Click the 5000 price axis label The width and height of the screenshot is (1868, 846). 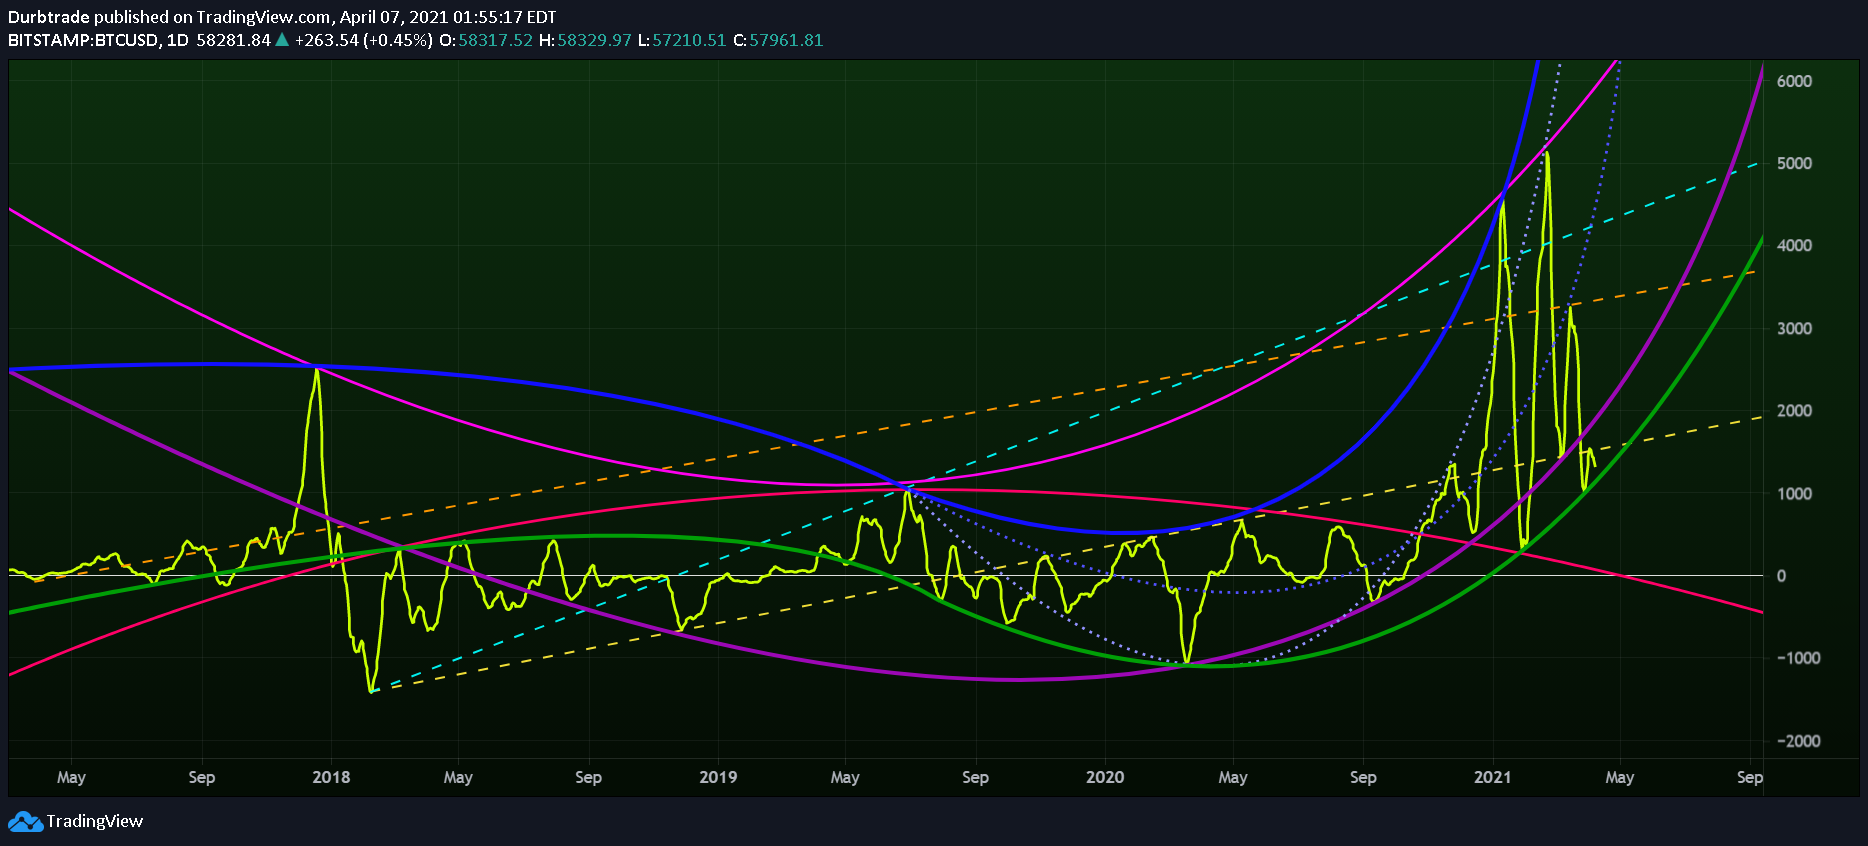coord(1794,163)
